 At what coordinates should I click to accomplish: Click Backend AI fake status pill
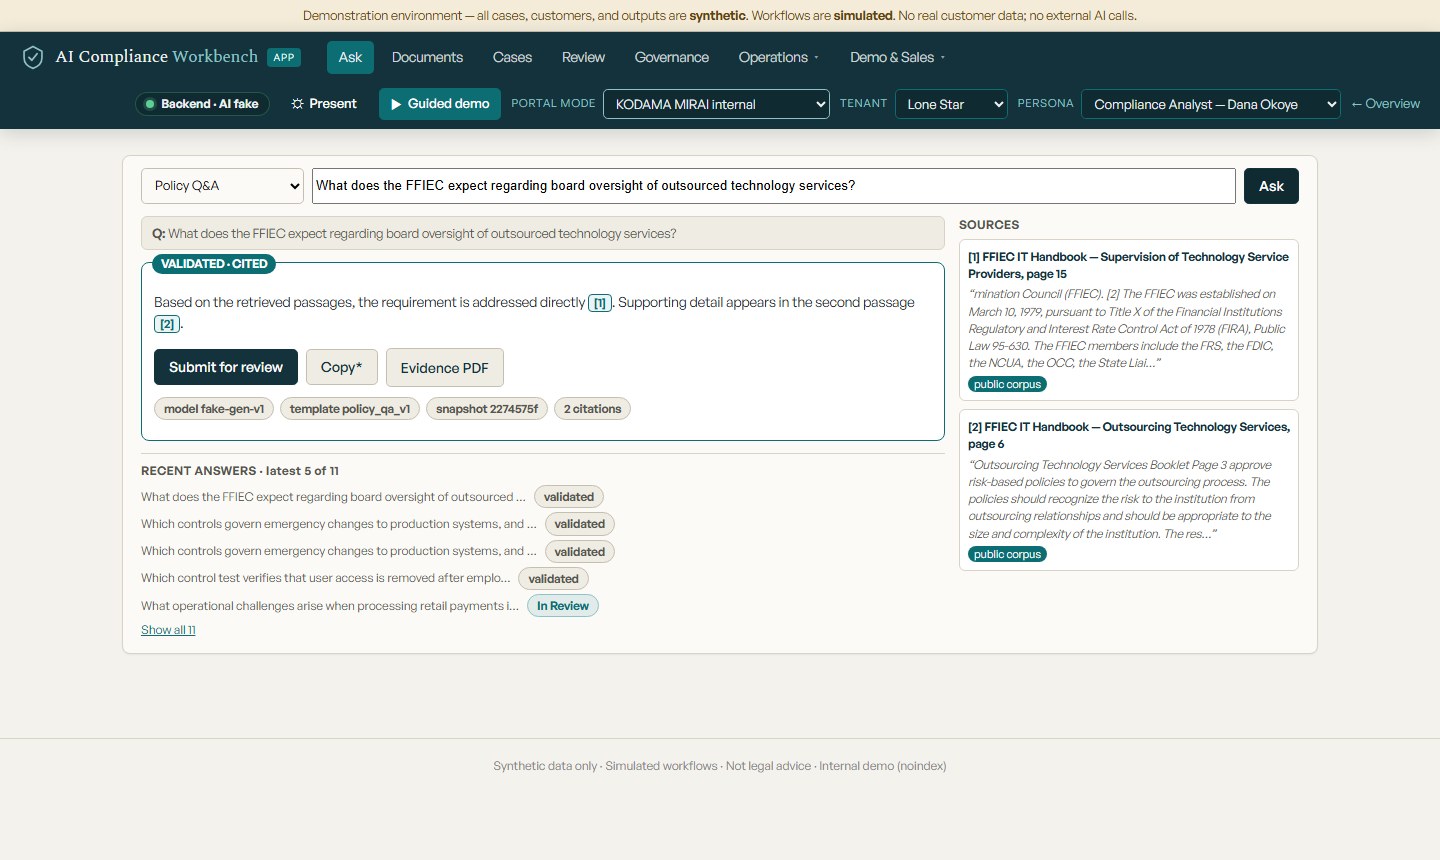(x=202, y=104)
